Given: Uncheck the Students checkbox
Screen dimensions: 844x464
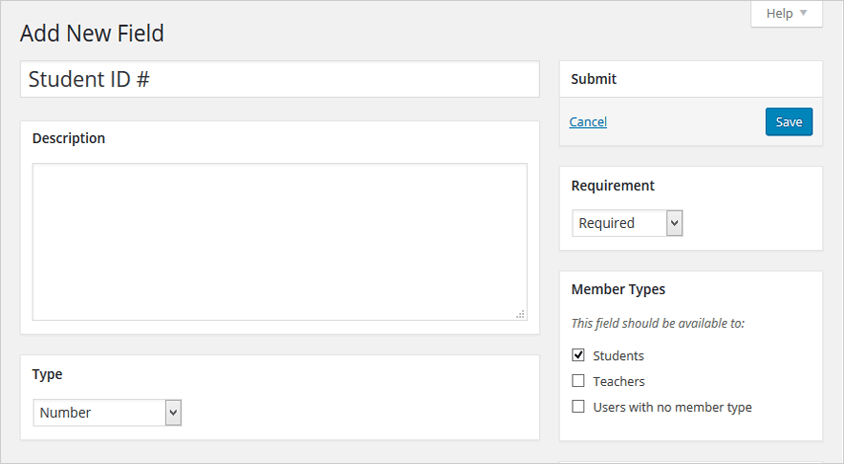Looking at the screenshot, I should click(x=578, y=355).
